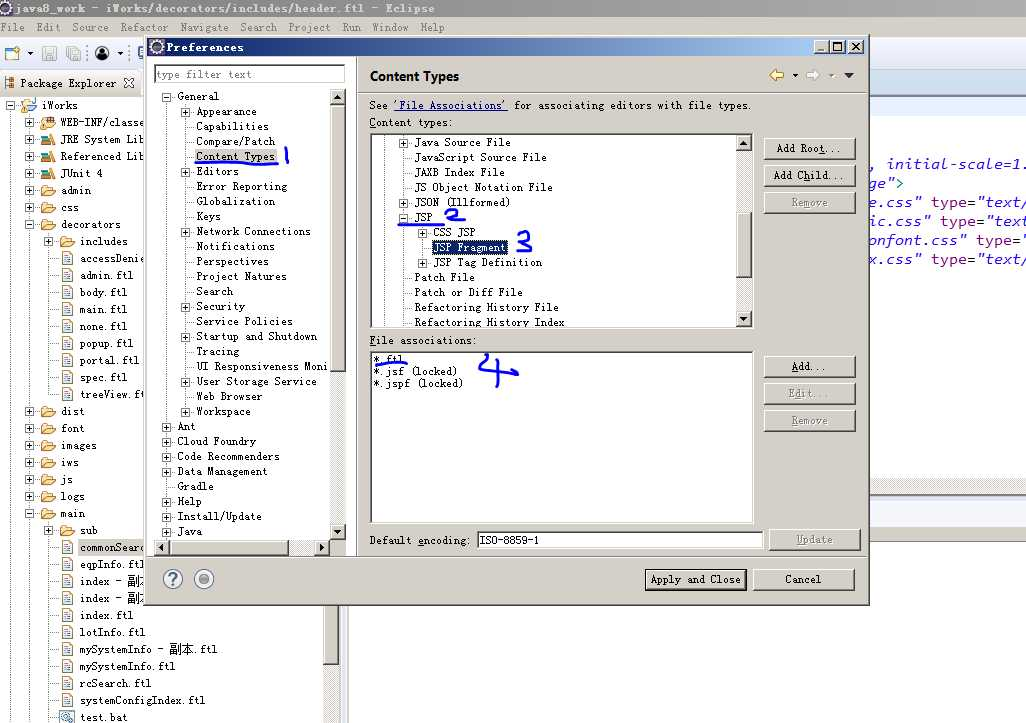Viewport: 1026px width, 723px height.
Task: Open the 'File Associations' link
Action: tap(450, 105)
